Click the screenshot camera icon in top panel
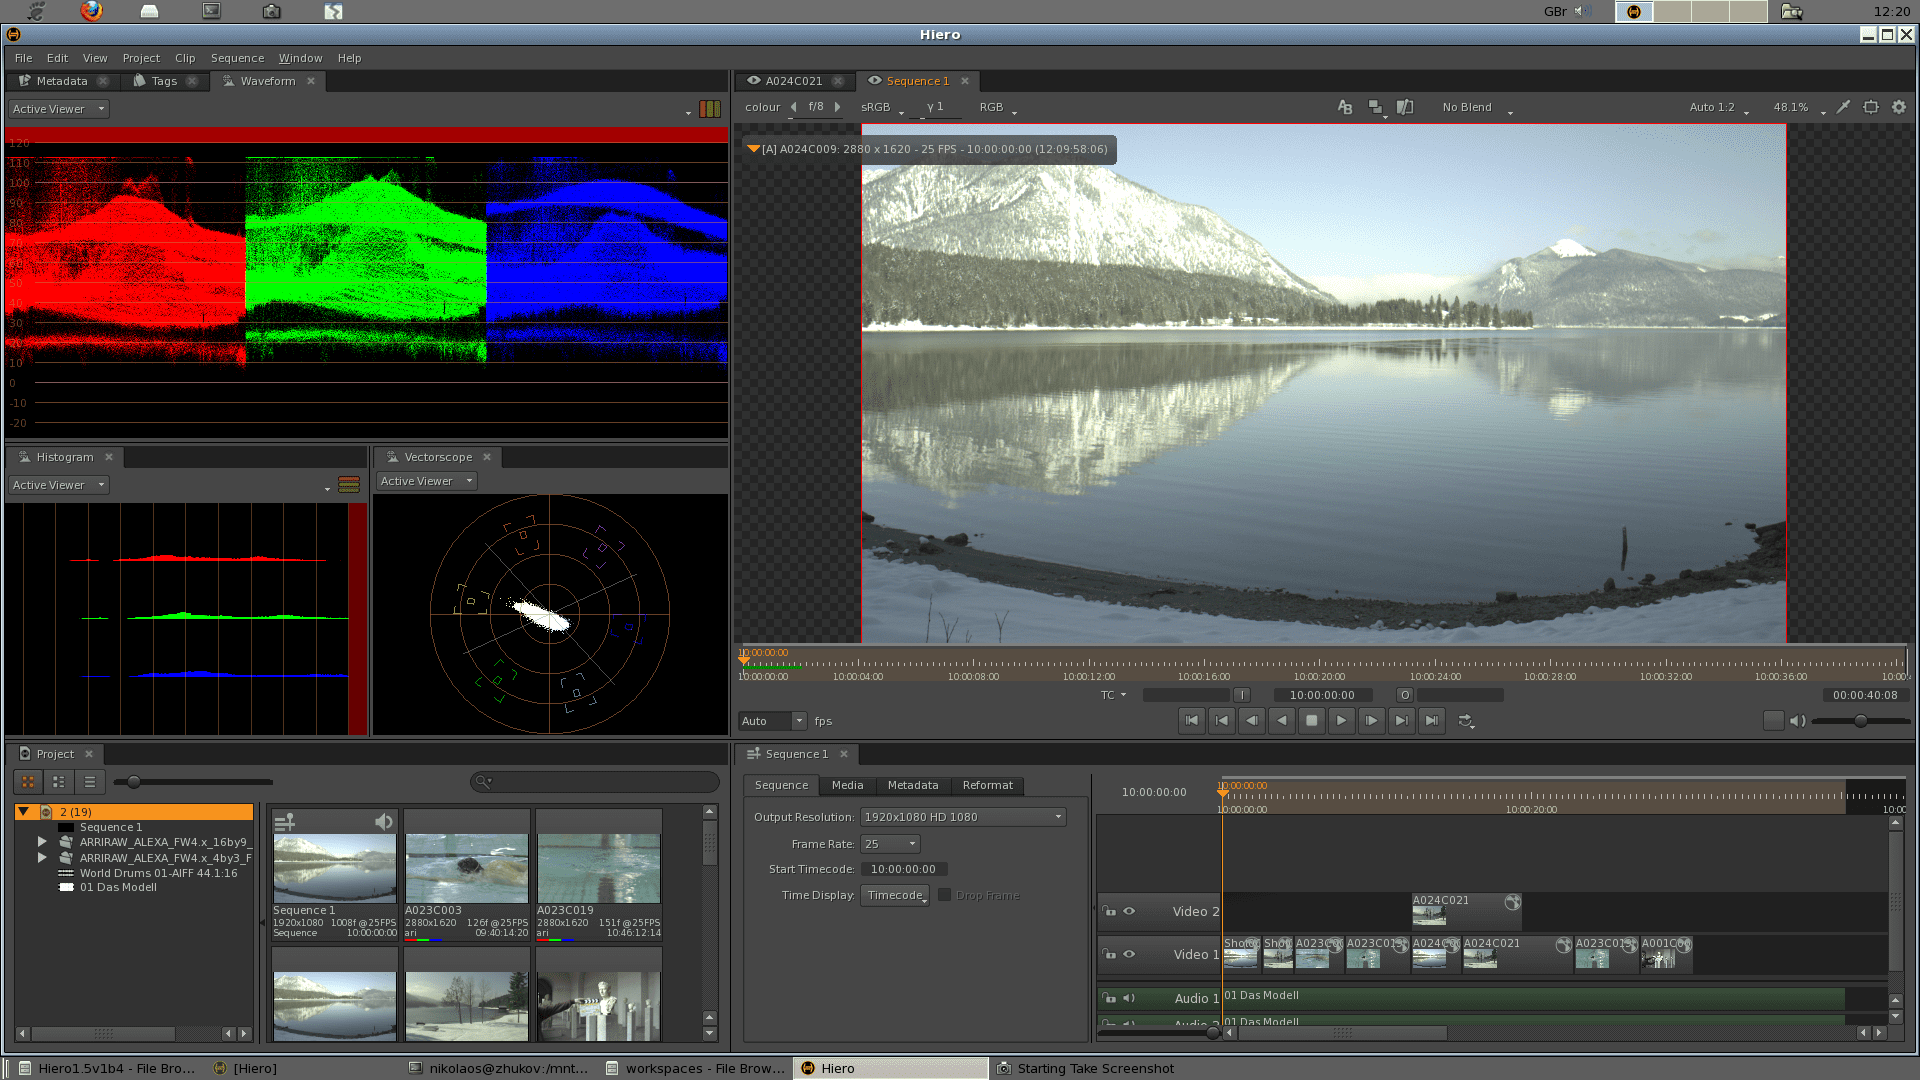 pos(272,11)
